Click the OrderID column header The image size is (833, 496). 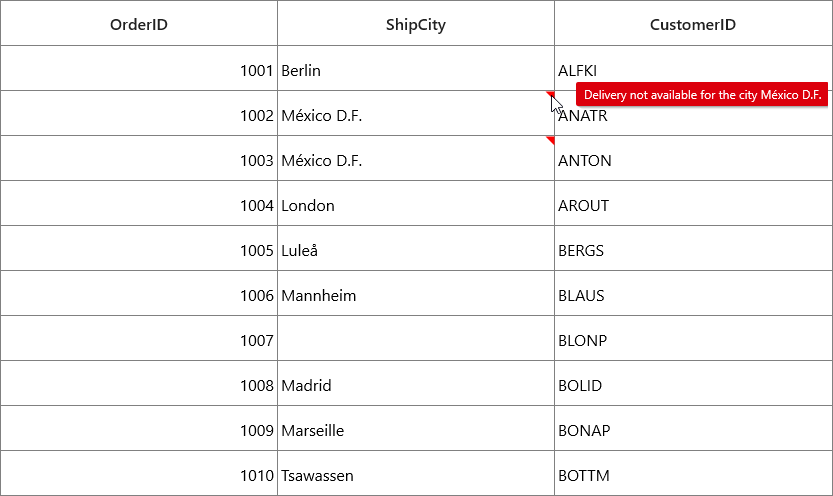tap(139, 23)
